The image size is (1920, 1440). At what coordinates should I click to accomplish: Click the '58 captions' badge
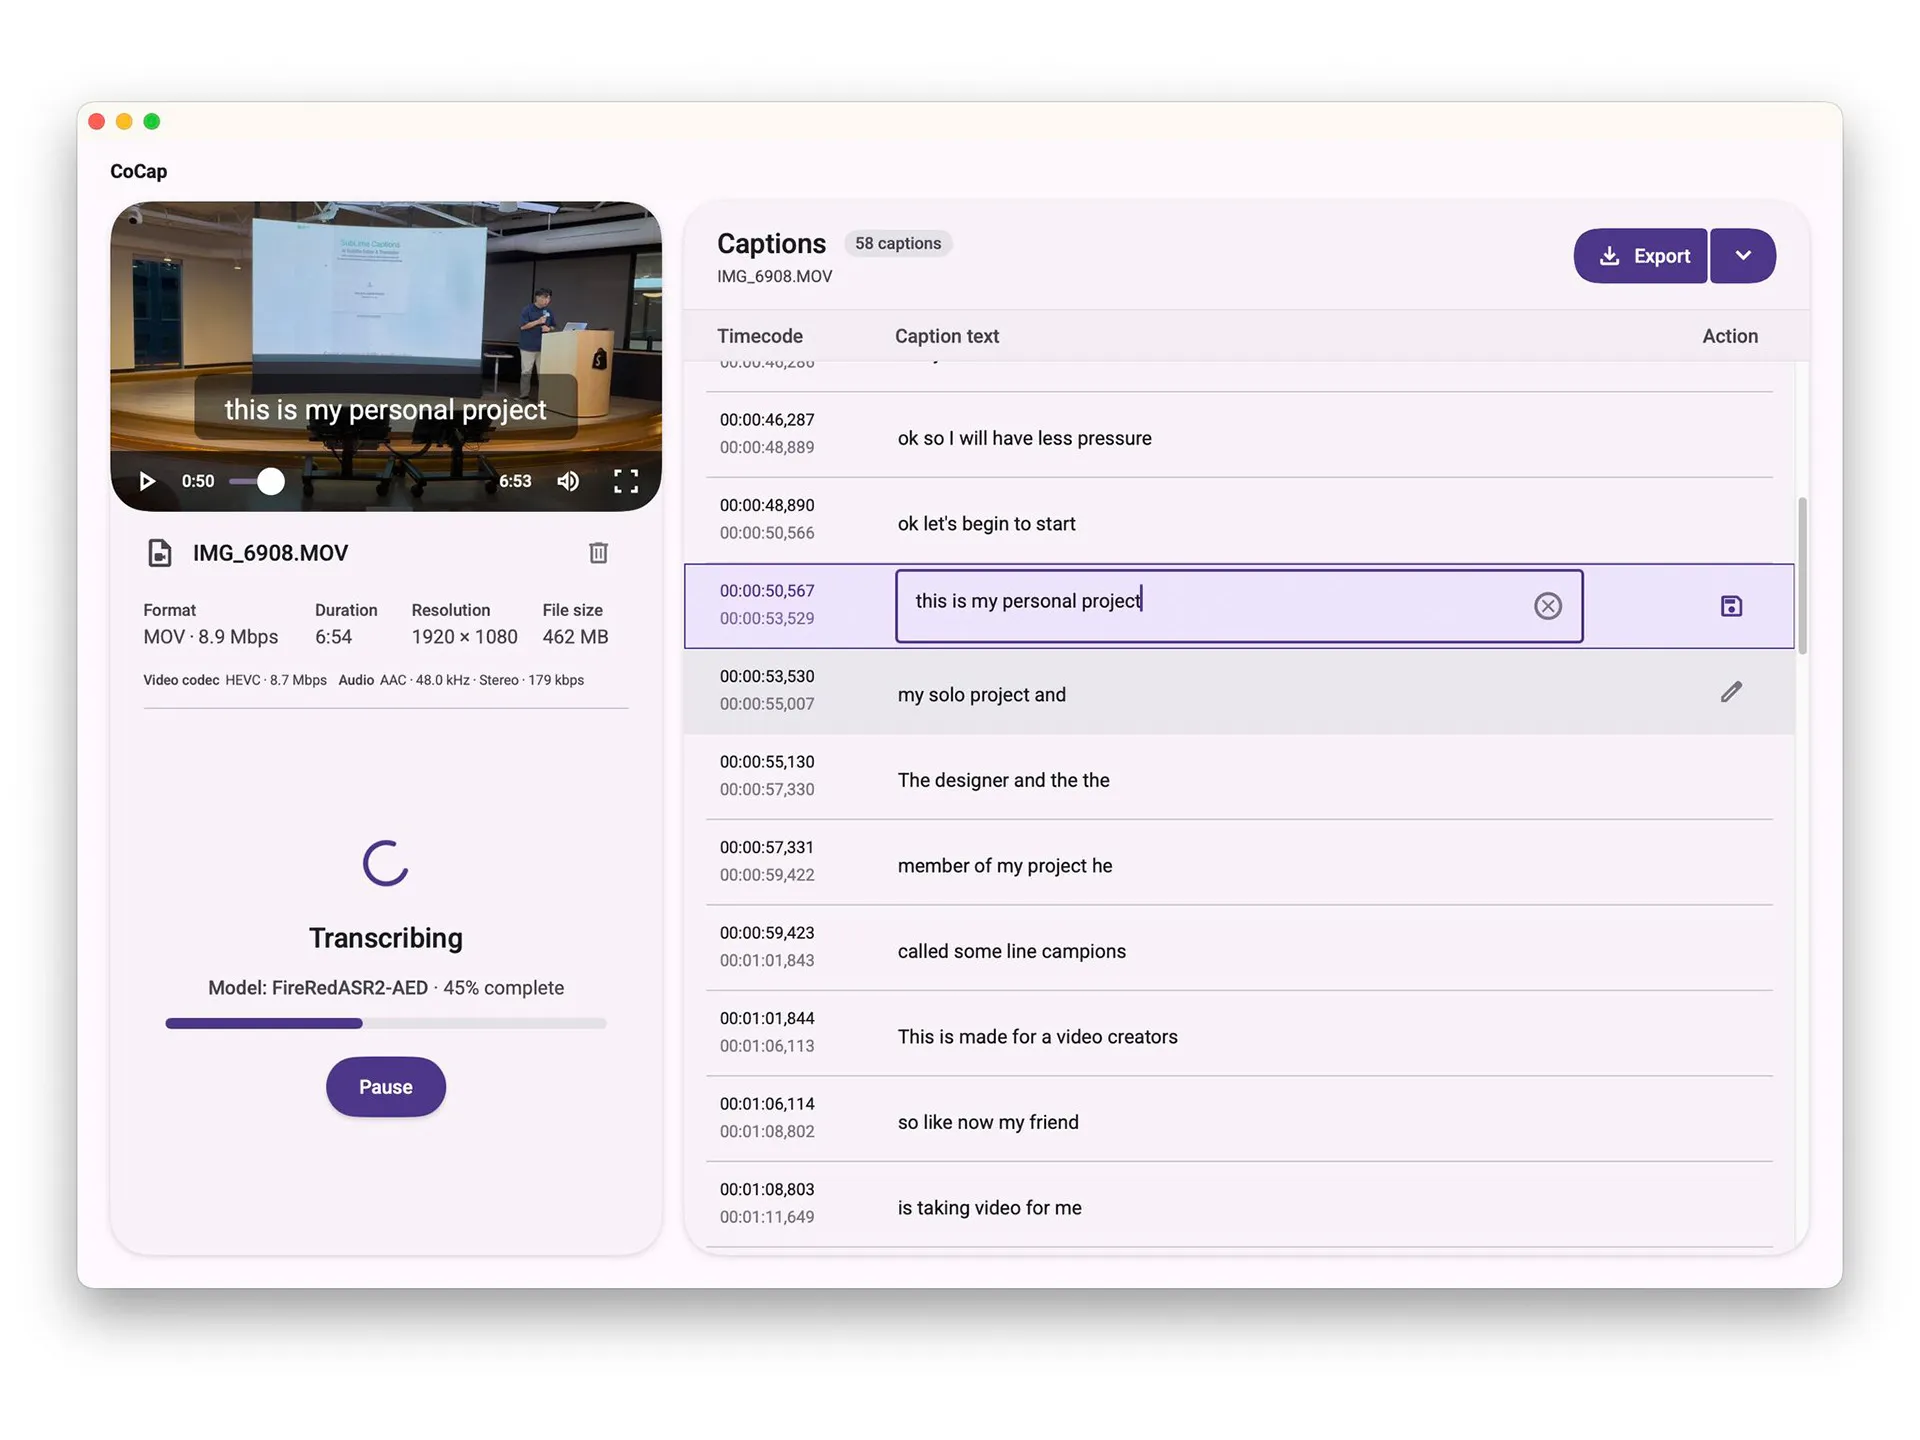coord(898,243)
